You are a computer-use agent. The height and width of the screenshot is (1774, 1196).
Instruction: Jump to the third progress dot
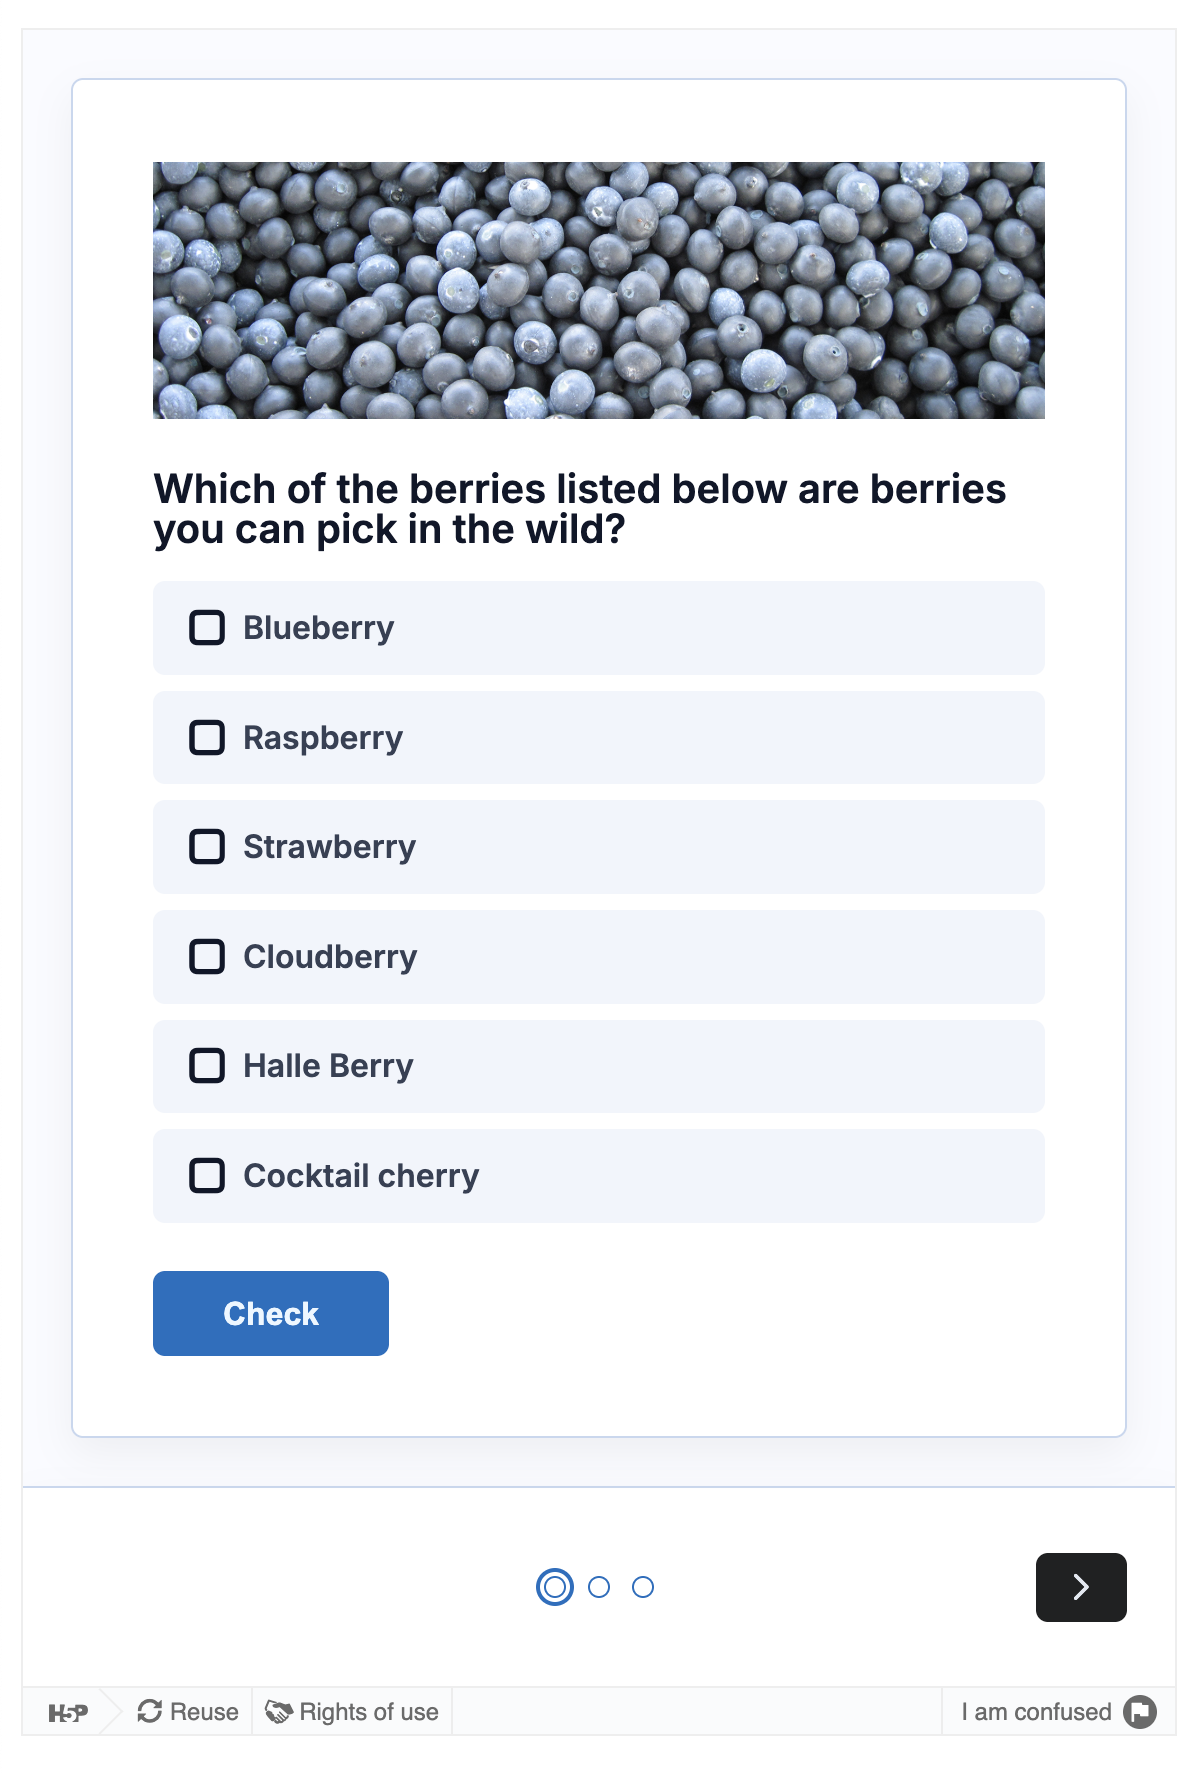click(643, 1587)
